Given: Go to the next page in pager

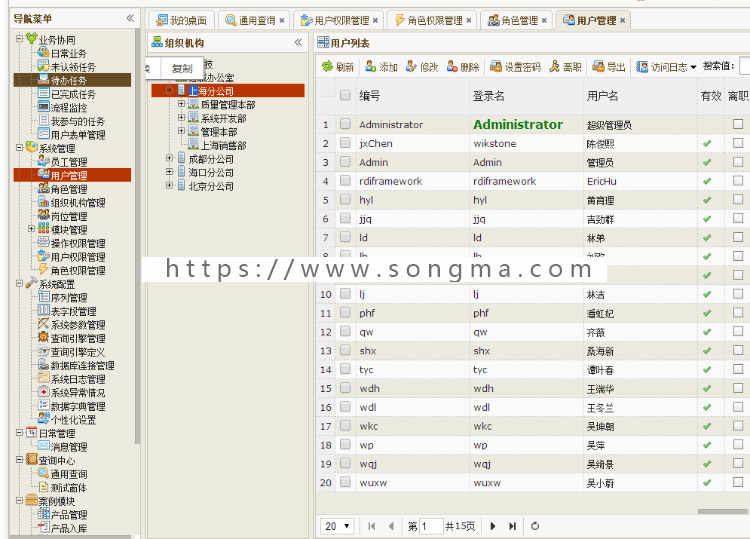Looking at the screenshot, I should tap(493, 526).
